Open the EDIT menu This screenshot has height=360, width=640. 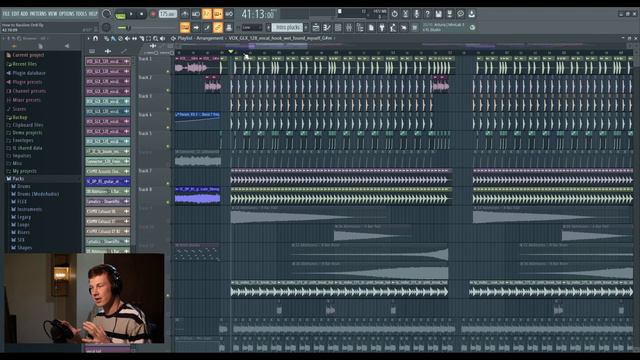point(15,14)
